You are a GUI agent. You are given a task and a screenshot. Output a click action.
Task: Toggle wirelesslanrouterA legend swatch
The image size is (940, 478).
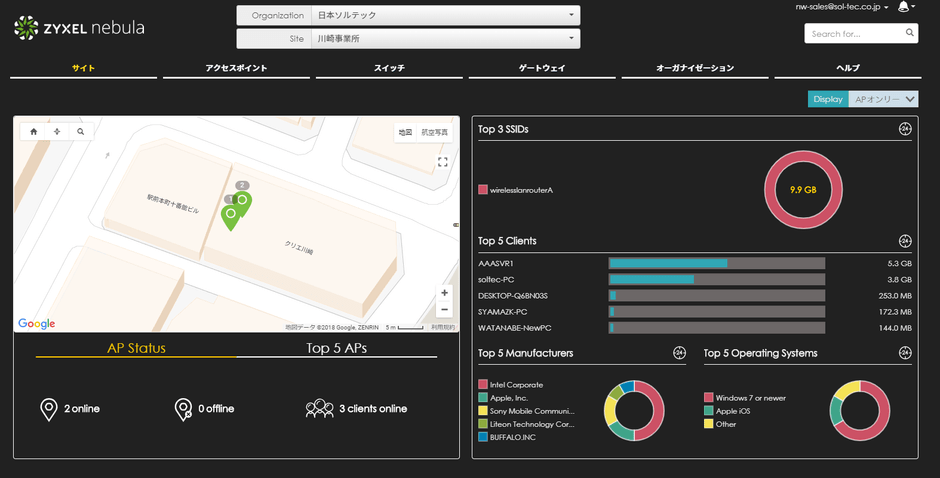[483, 189]
